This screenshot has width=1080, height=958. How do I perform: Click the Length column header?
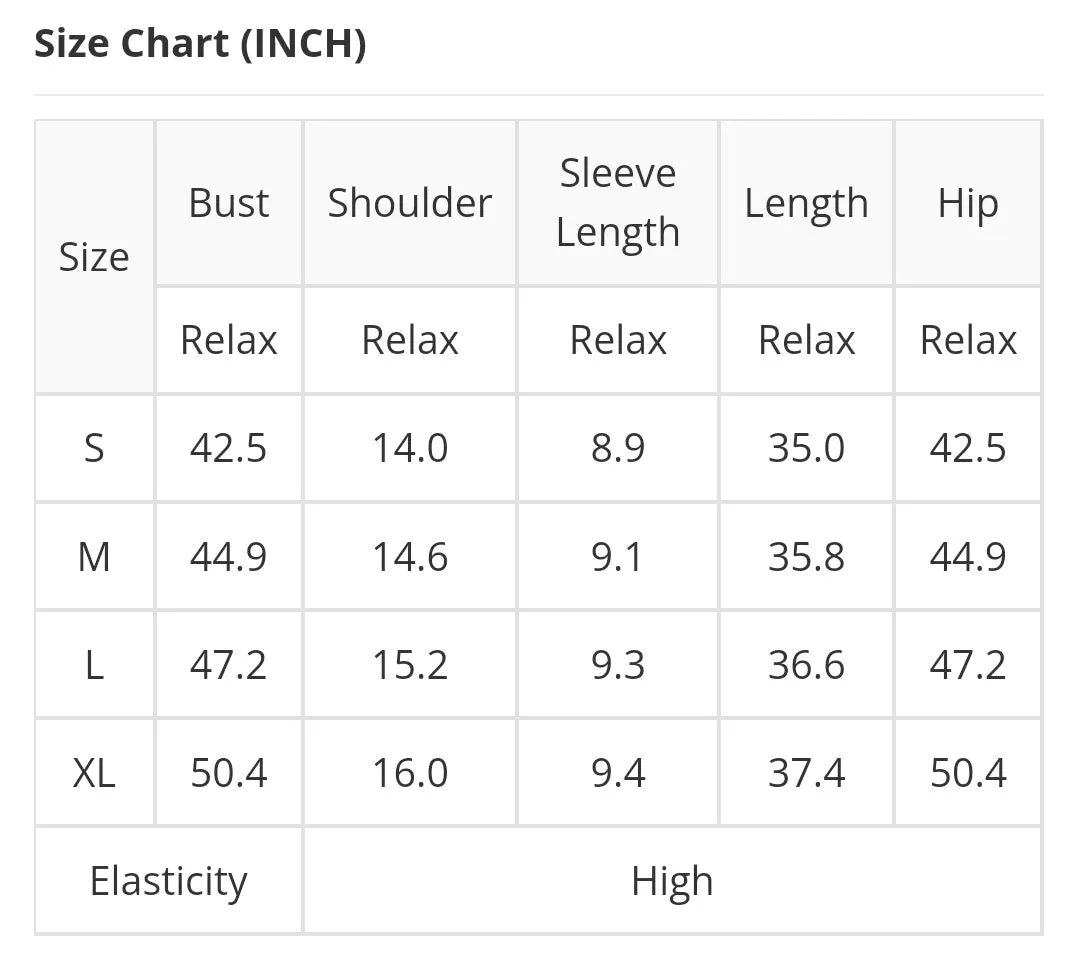(807, 203)
